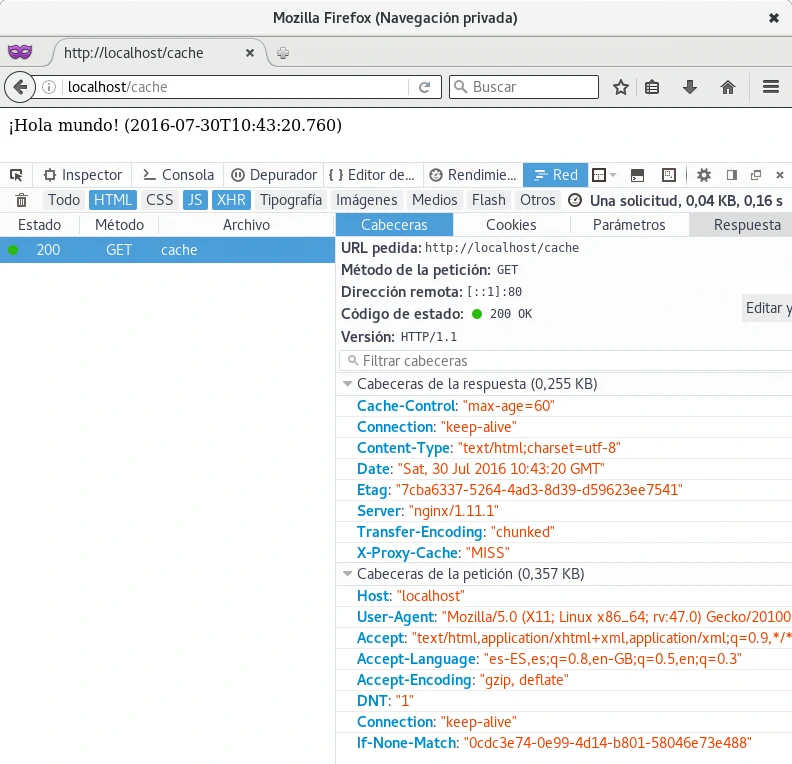The width and height of the screenshot is (792, 764).
Task: Reload the page using the refresh icon
Action: click(425, 87)
